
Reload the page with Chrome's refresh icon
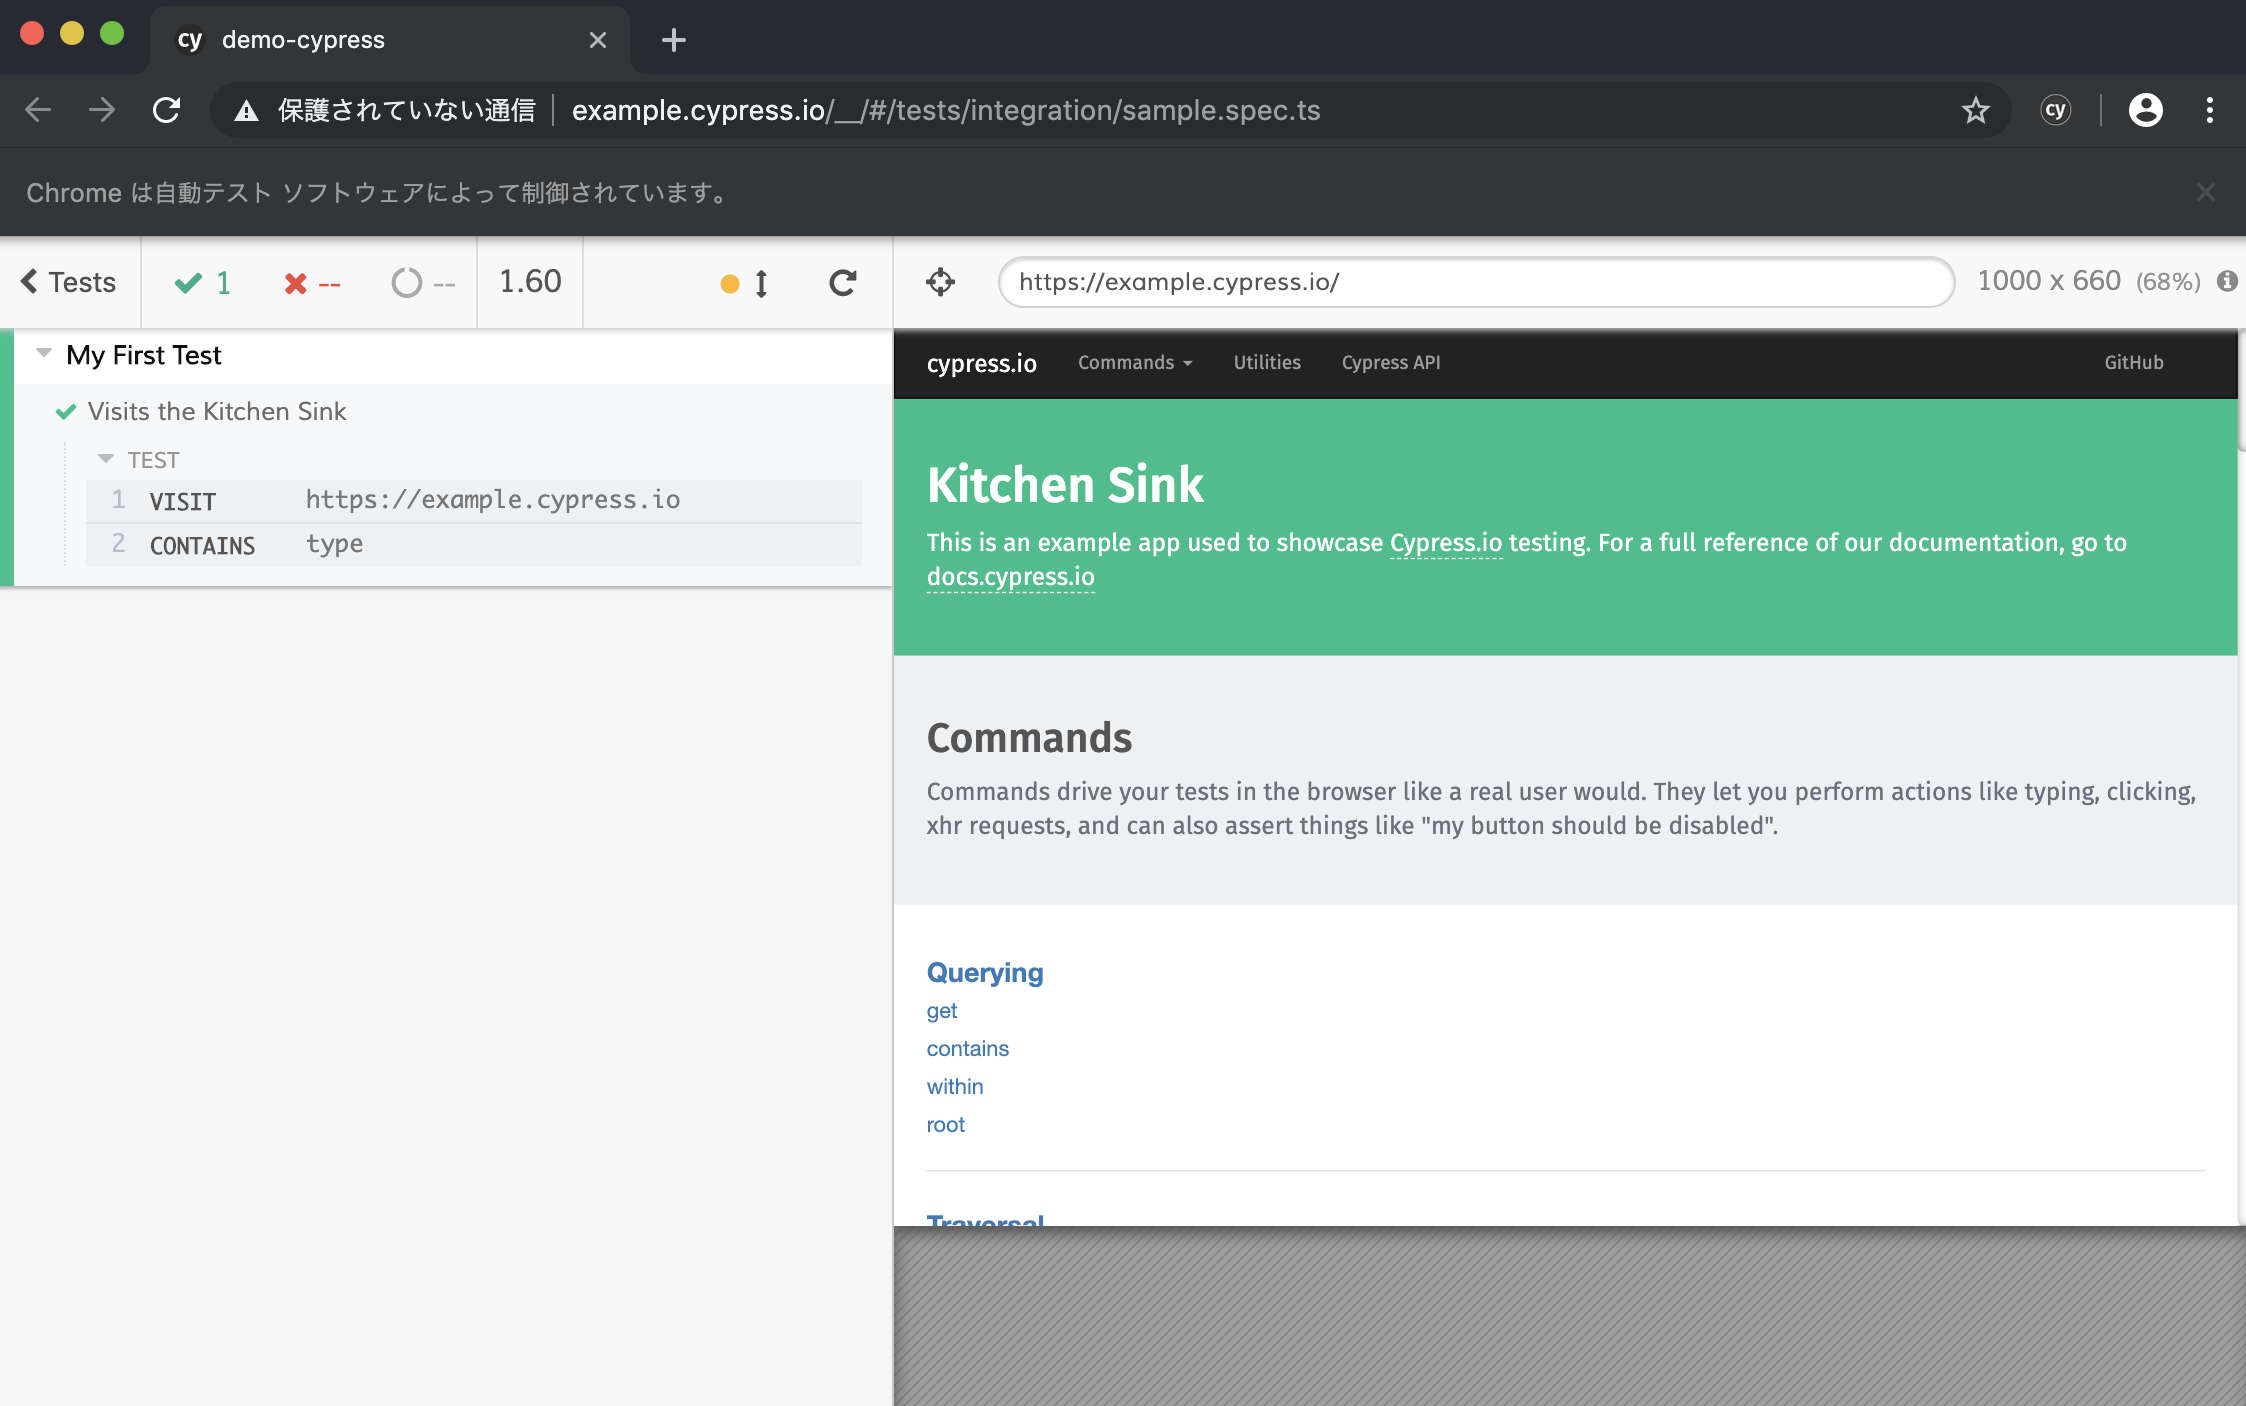pos(166,110)
